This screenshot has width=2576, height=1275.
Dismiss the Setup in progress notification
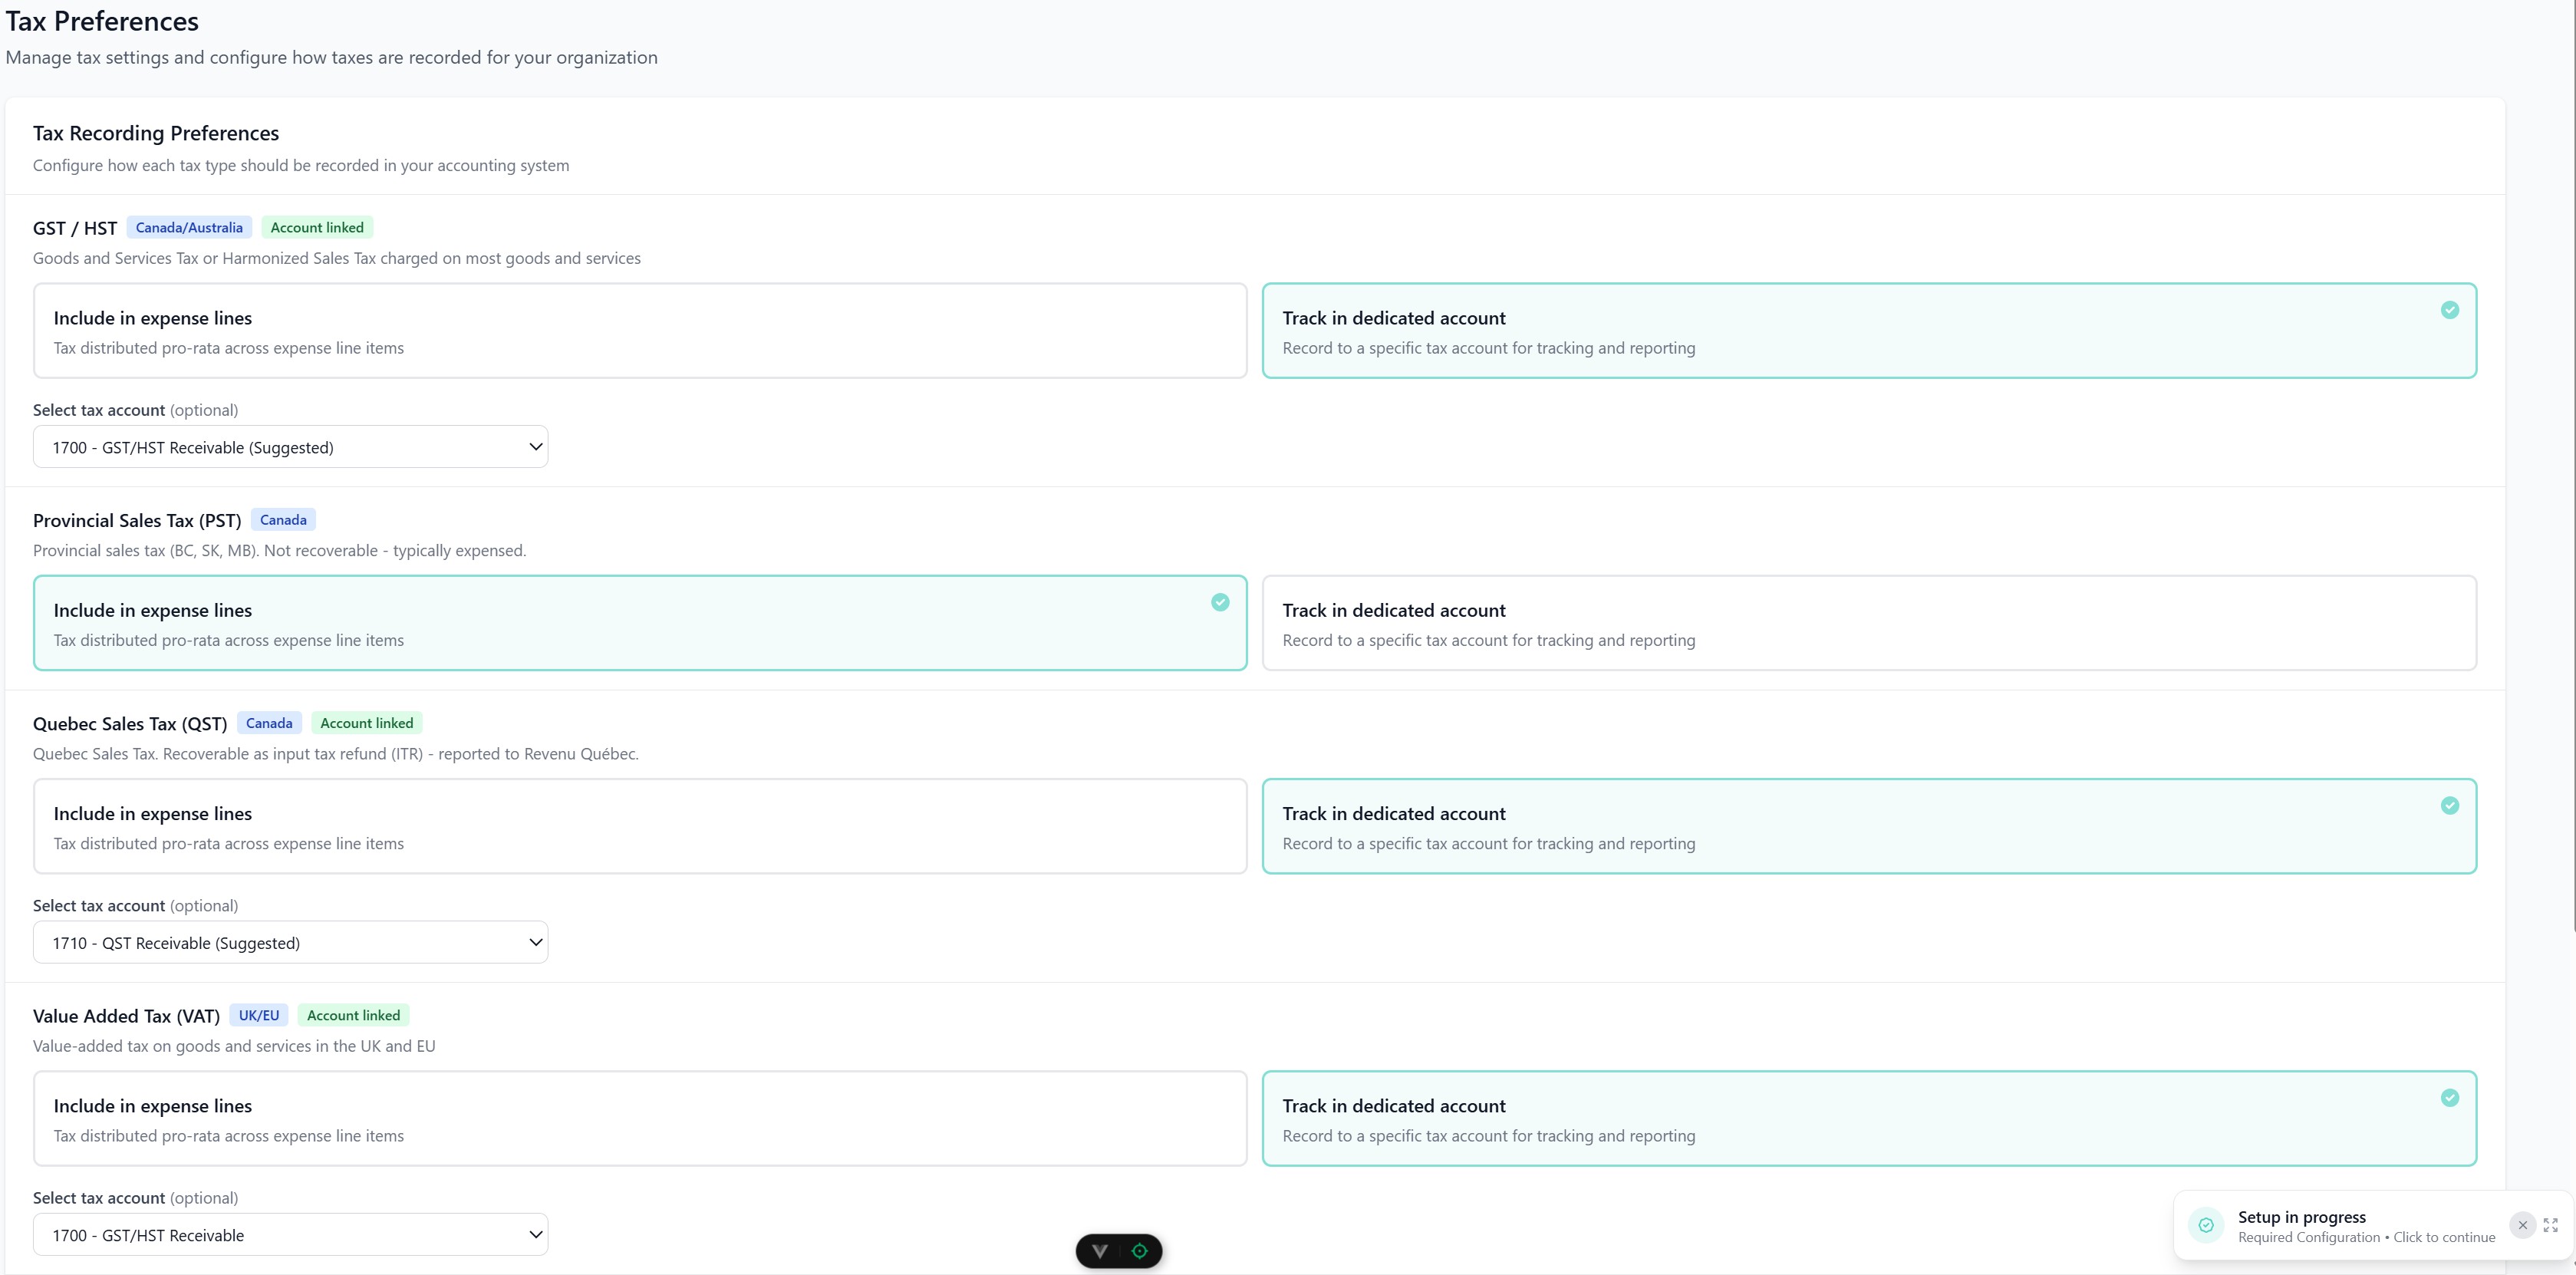click(x=2522, y=1225)
